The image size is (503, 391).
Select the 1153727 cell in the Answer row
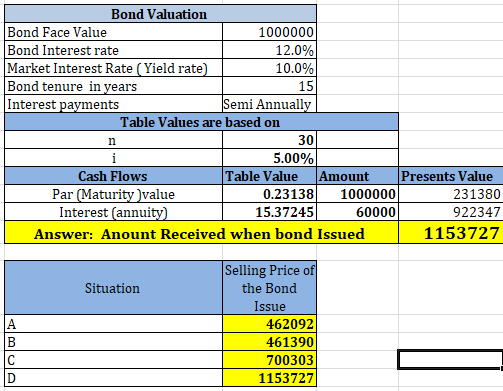451,232
